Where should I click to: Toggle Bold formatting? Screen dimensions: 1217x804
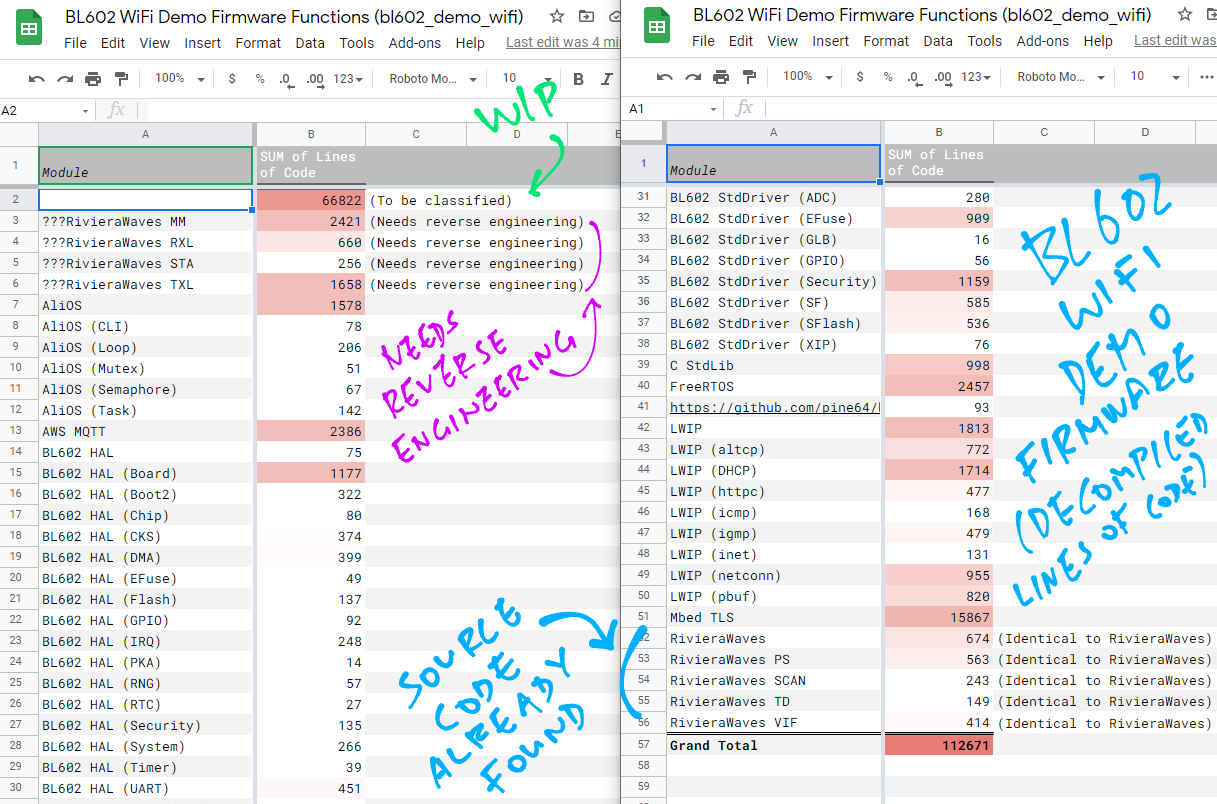[578, 79]
